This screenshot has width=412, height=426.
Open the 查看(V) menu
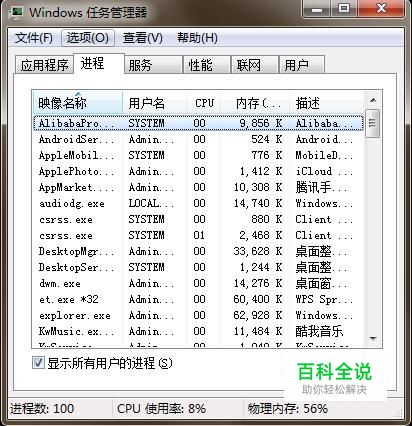(143, 38)
